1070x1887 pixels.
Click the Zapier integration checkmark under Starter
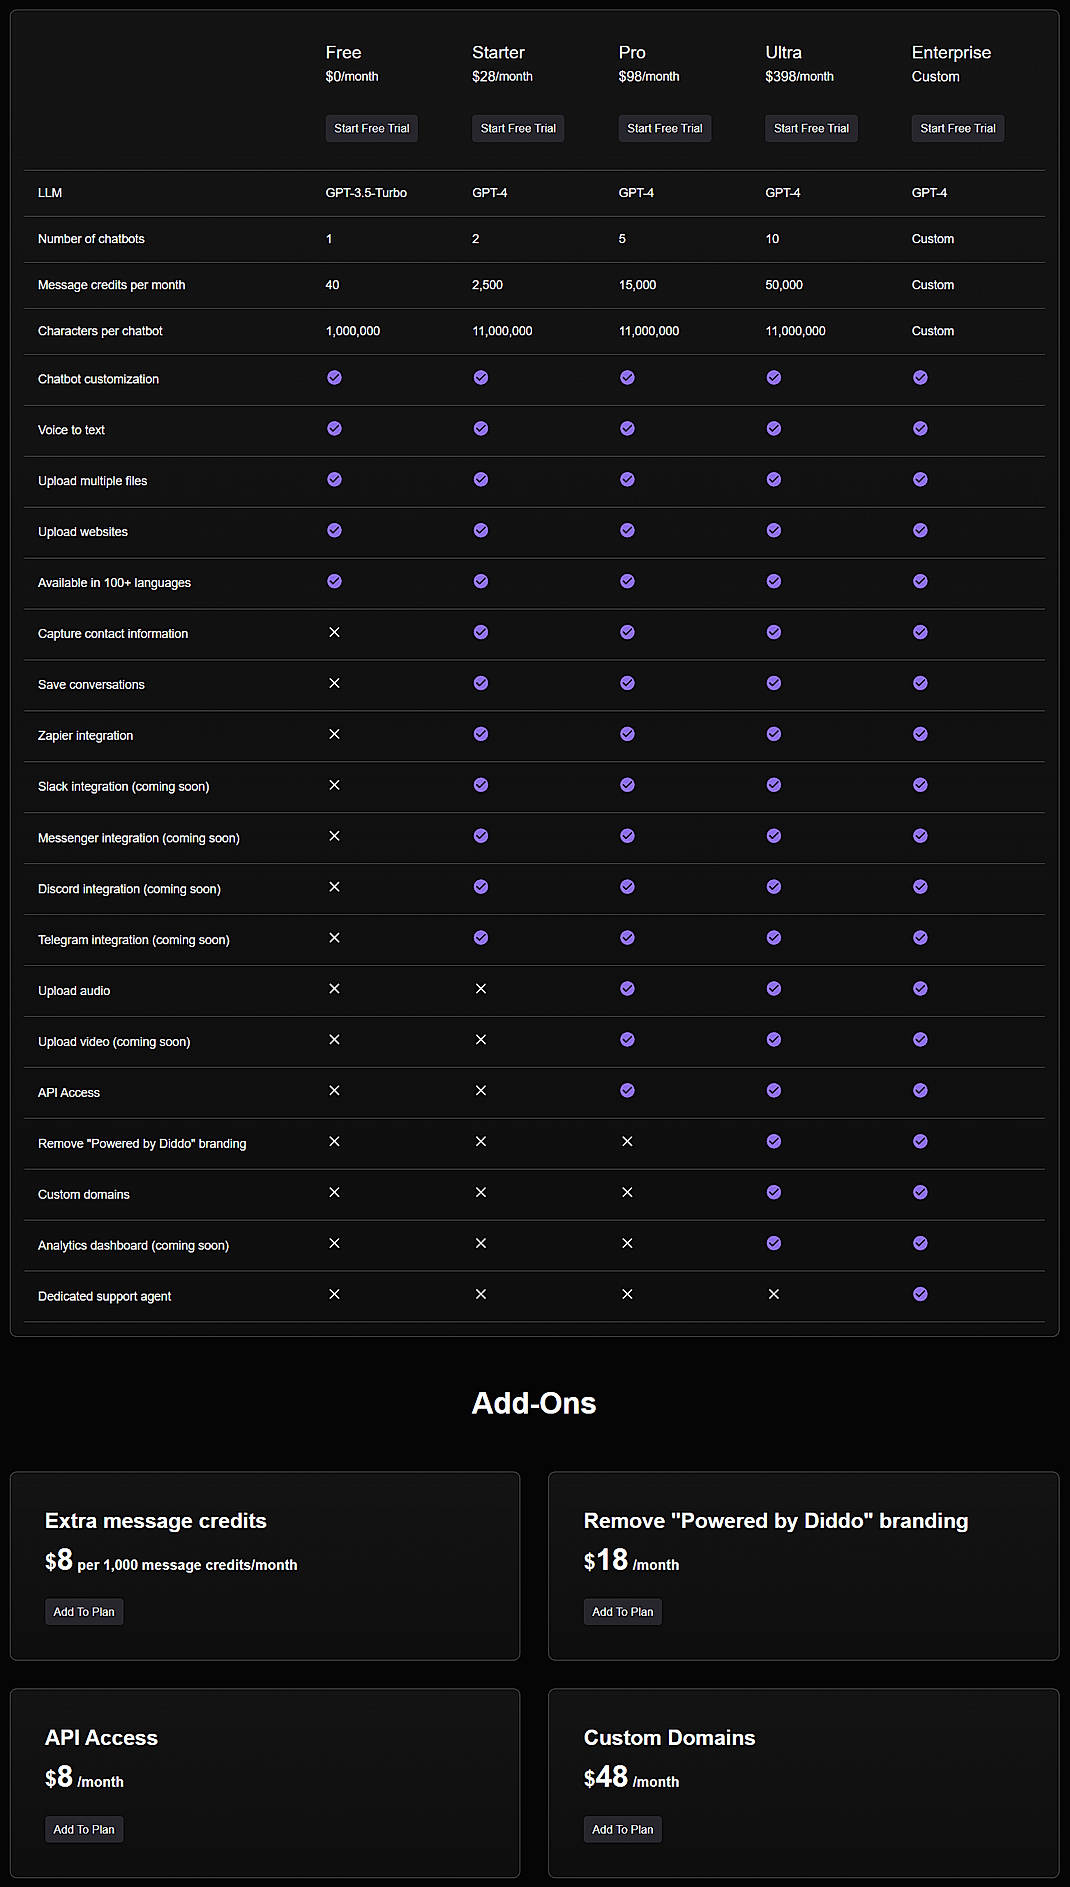481,733
